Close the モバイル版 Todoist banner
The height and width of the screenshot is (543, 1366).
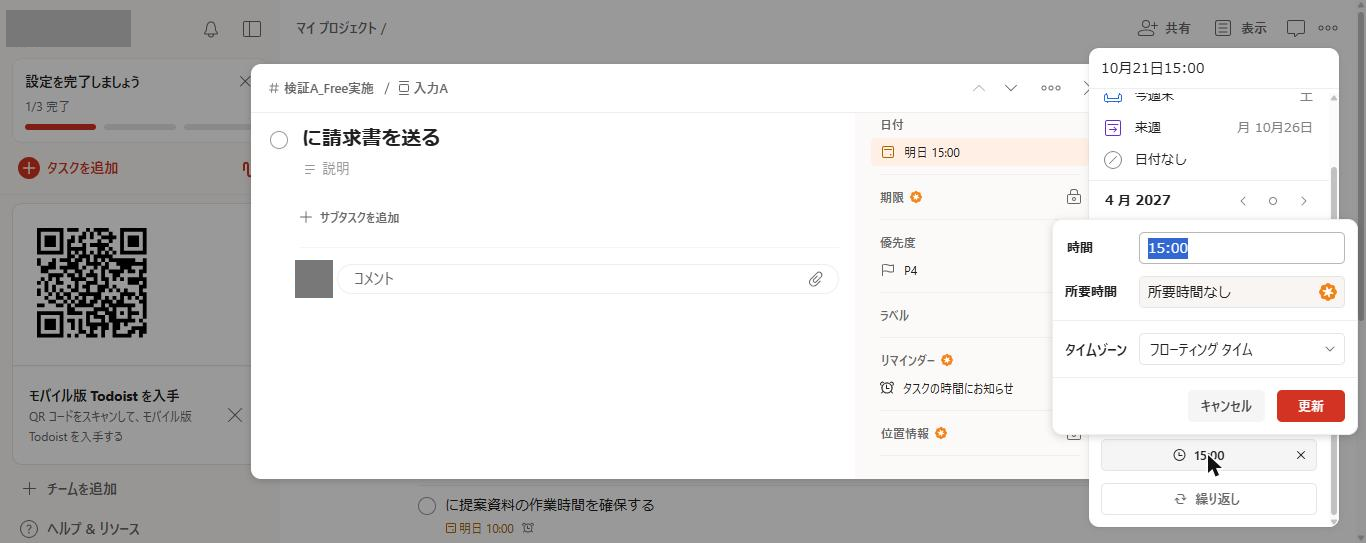[235, 415]
